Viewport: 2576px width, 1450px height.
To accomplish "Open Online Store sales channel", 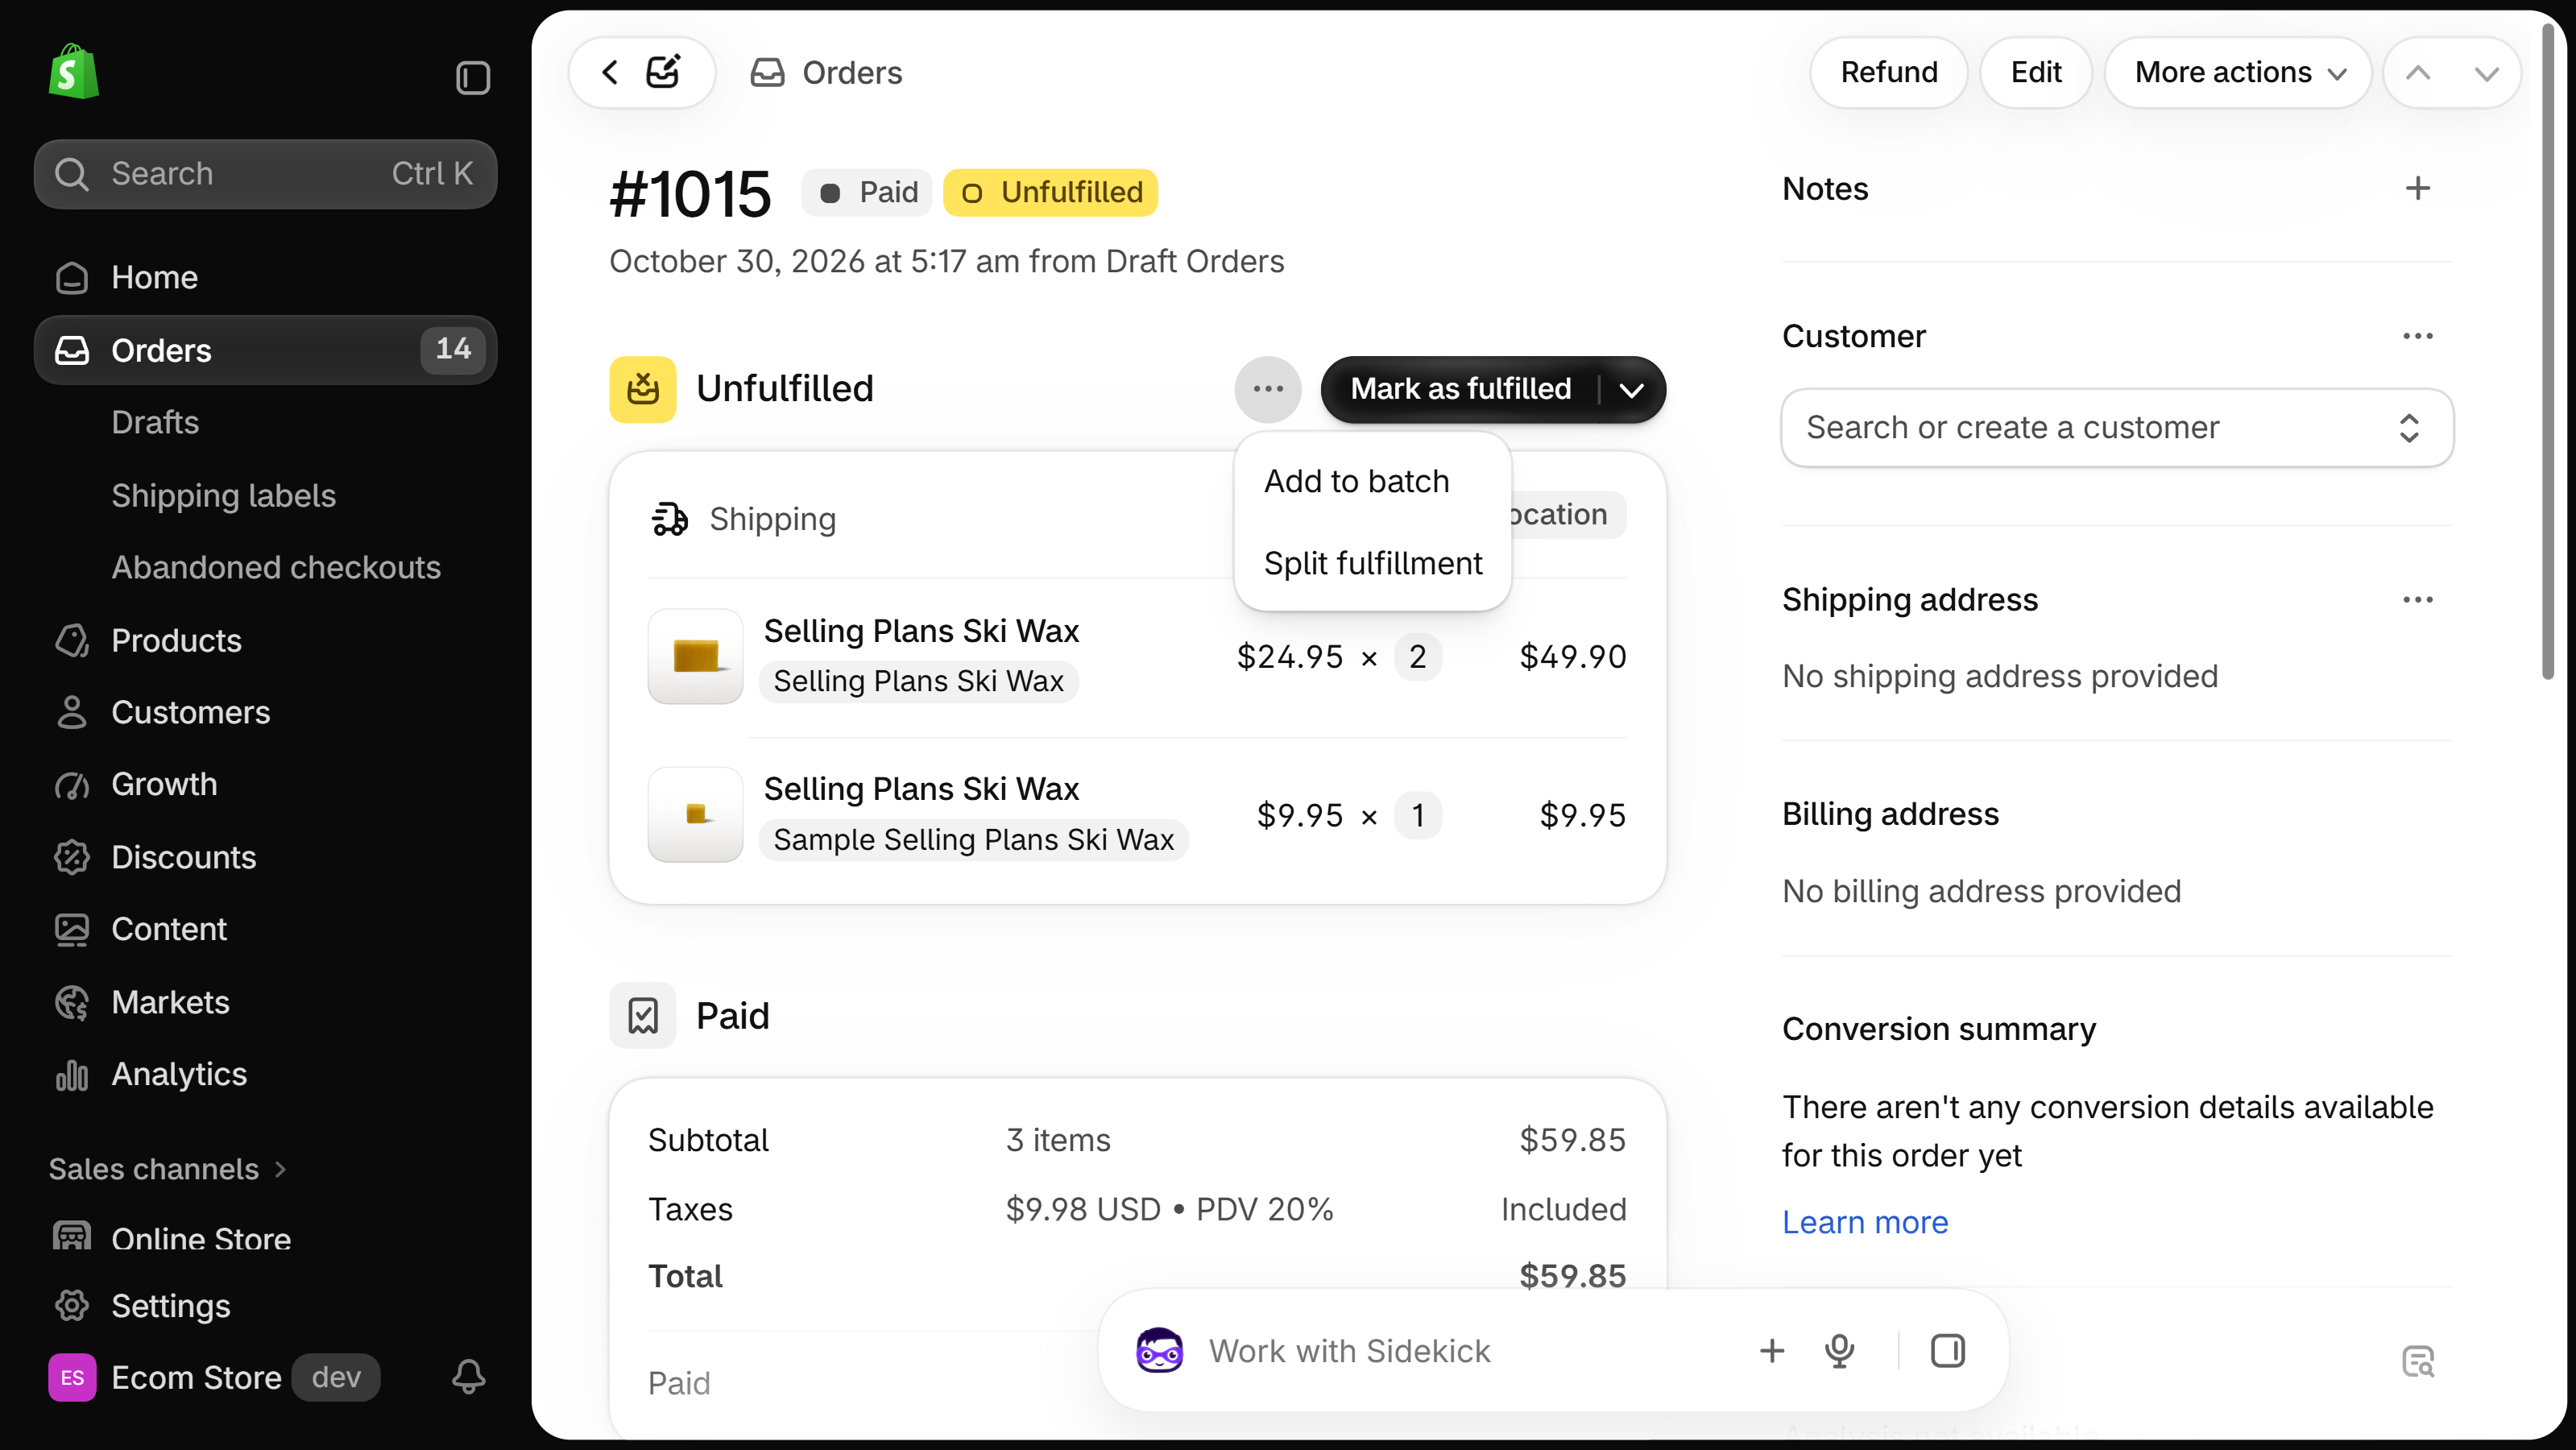I will click(265, 1239).
